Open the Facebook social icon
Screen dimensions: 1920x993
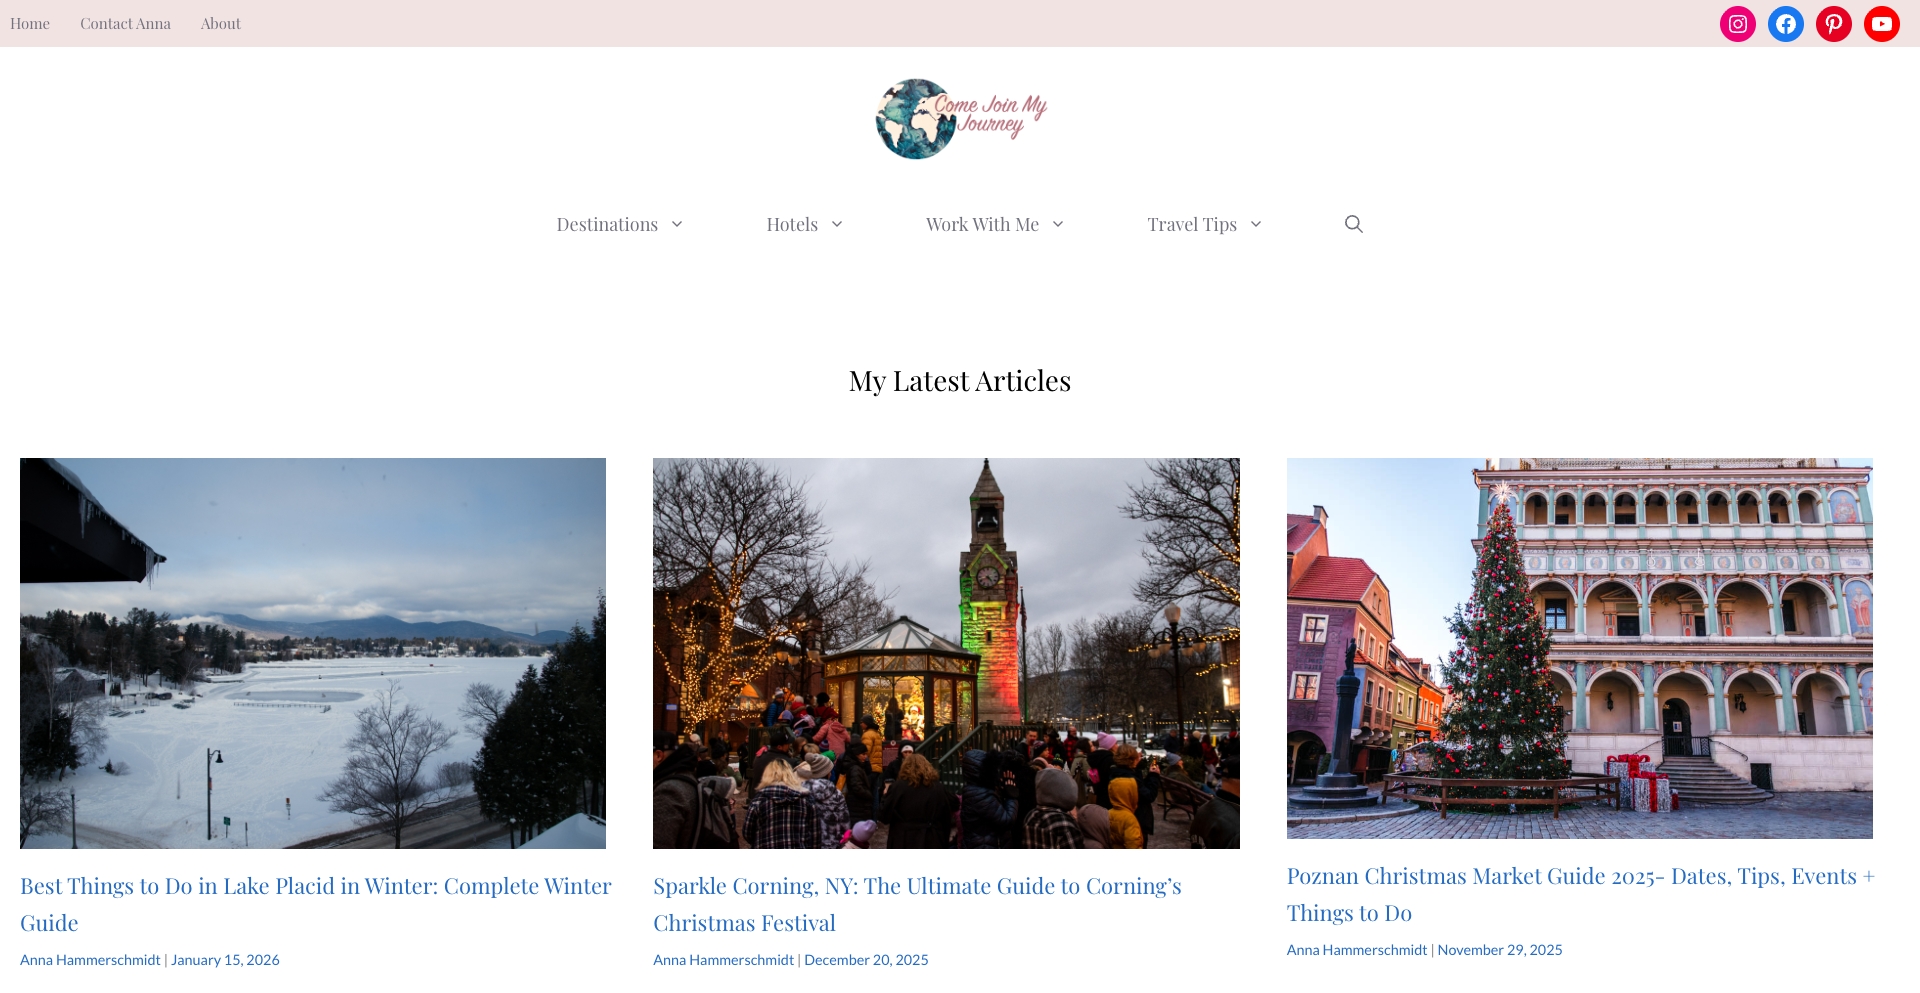point(1786,23)
